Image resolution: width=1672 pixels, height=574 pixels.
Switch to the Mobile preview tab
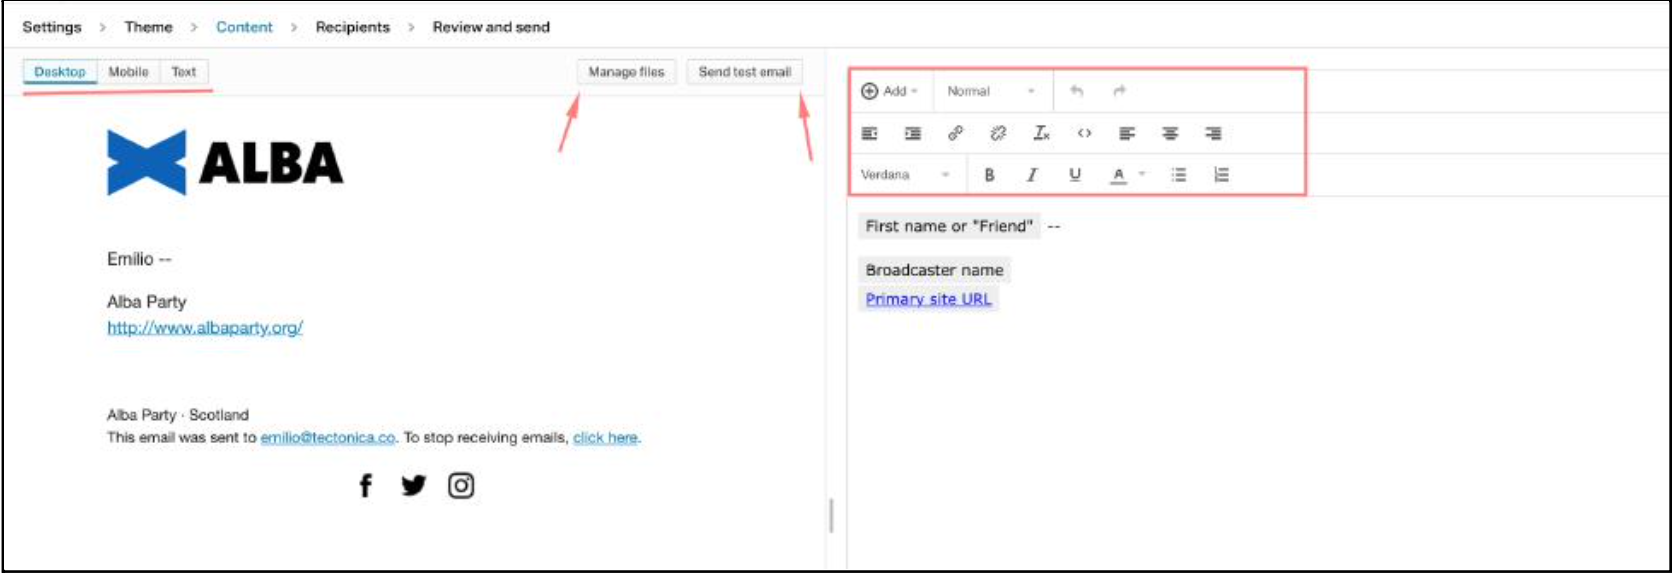[128, 72]
